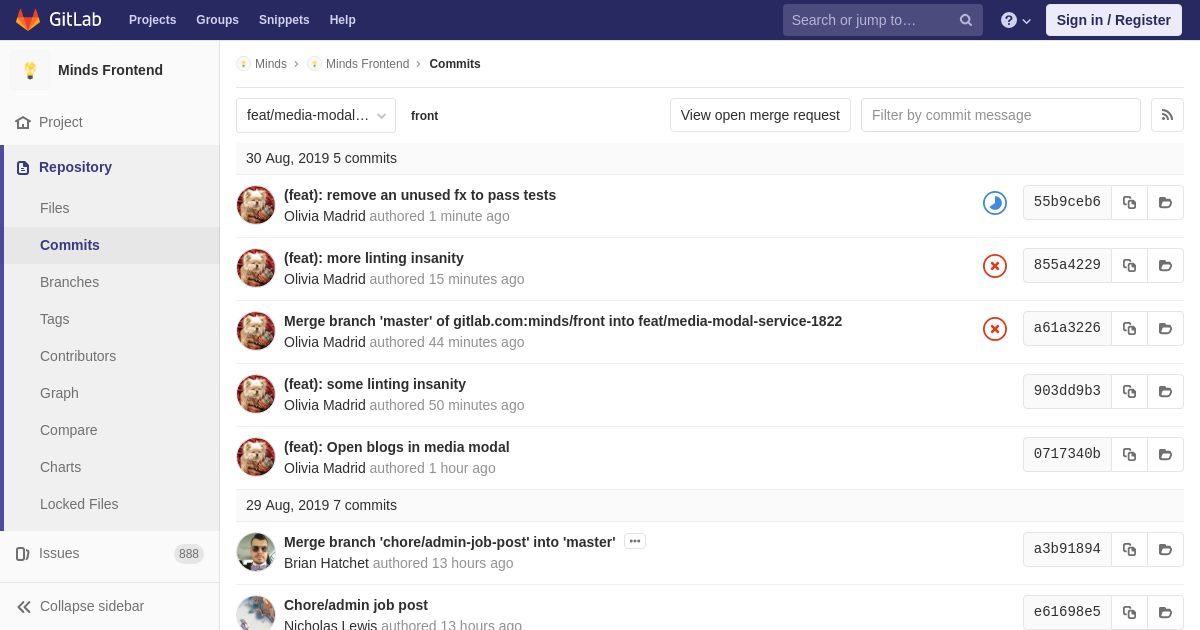This screenshot has height=630, width=1200.
Task: Click 'front' path breadcrumb beside branch selector
Action: point(424,116)
